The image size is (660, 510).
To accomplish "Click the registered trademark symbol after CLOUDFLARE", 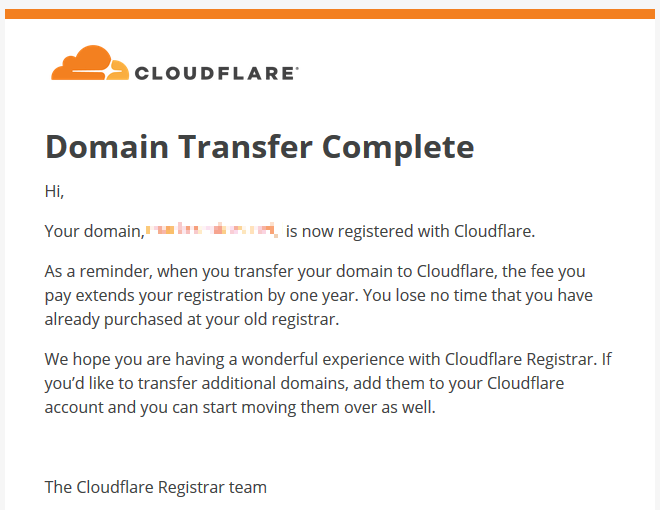I will click(297, 68).
